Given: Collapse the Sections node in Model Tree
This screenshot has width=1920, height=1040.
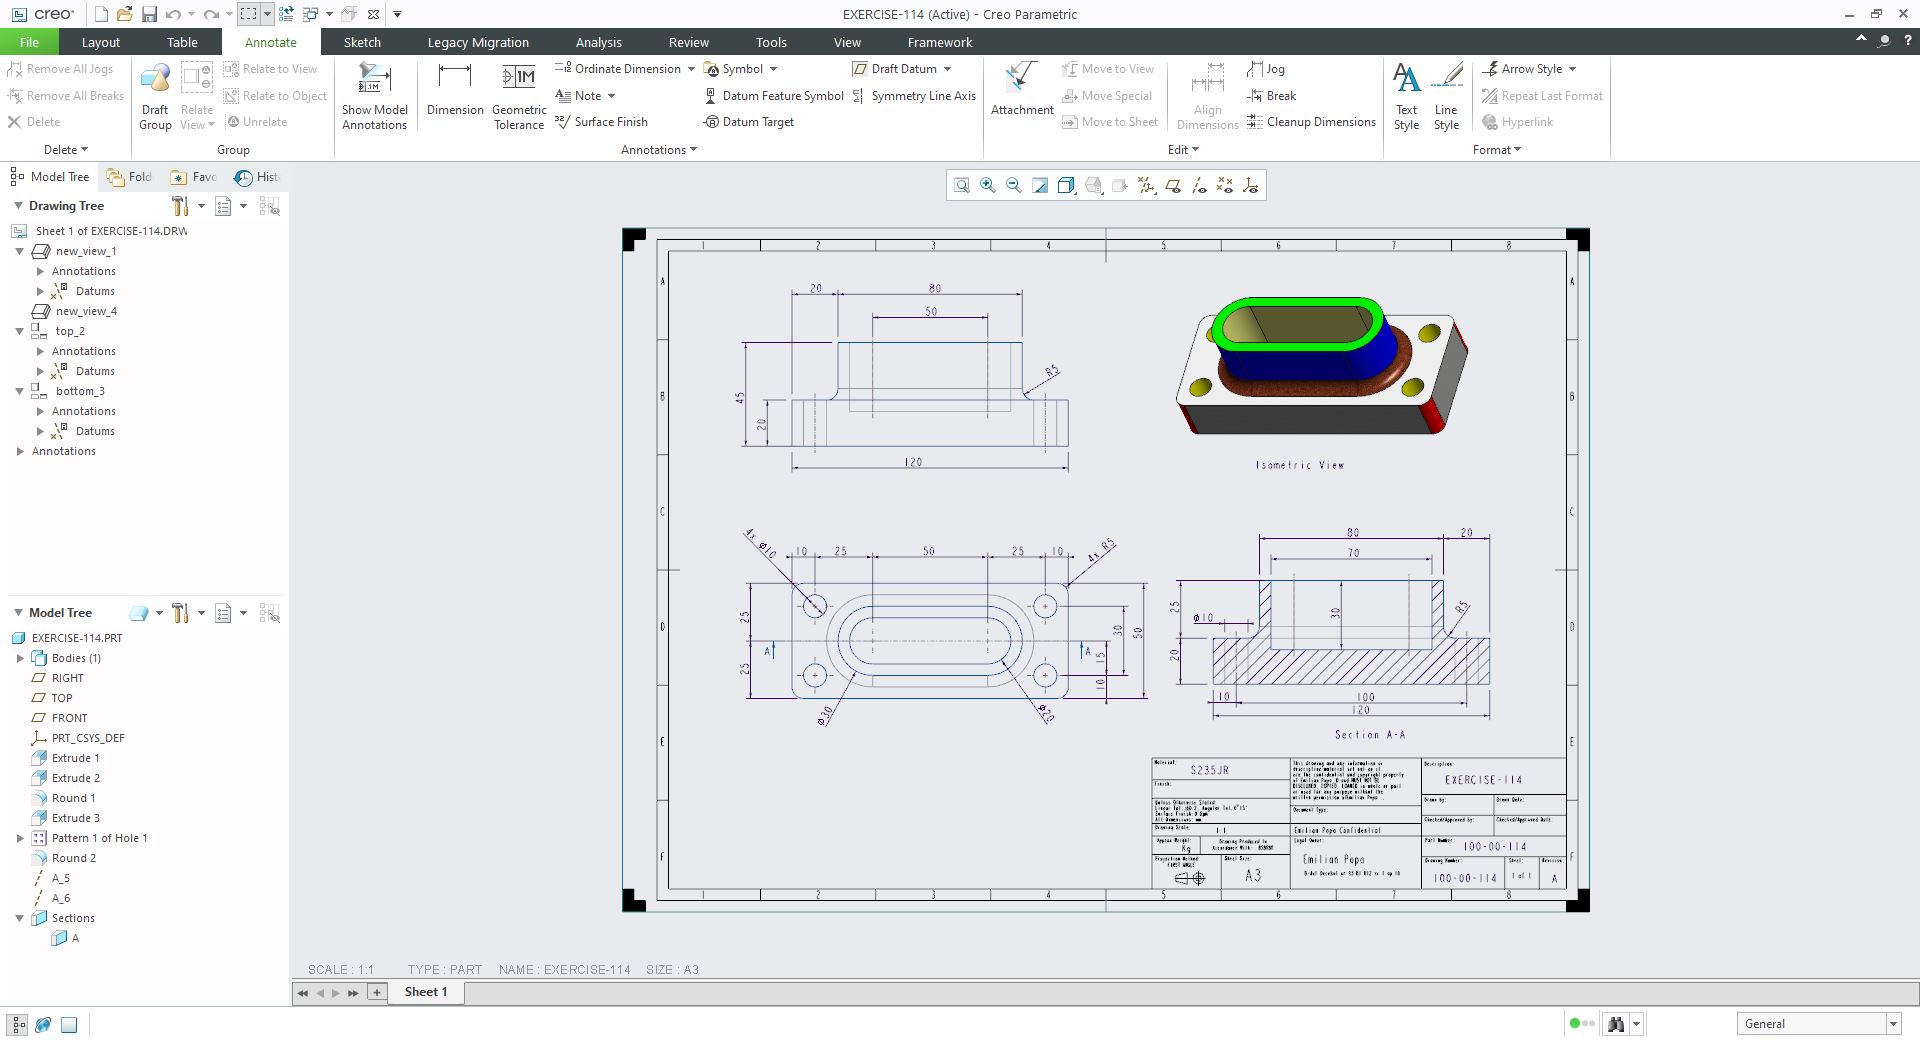Looking at the screenshot, I should pos(20,918).
